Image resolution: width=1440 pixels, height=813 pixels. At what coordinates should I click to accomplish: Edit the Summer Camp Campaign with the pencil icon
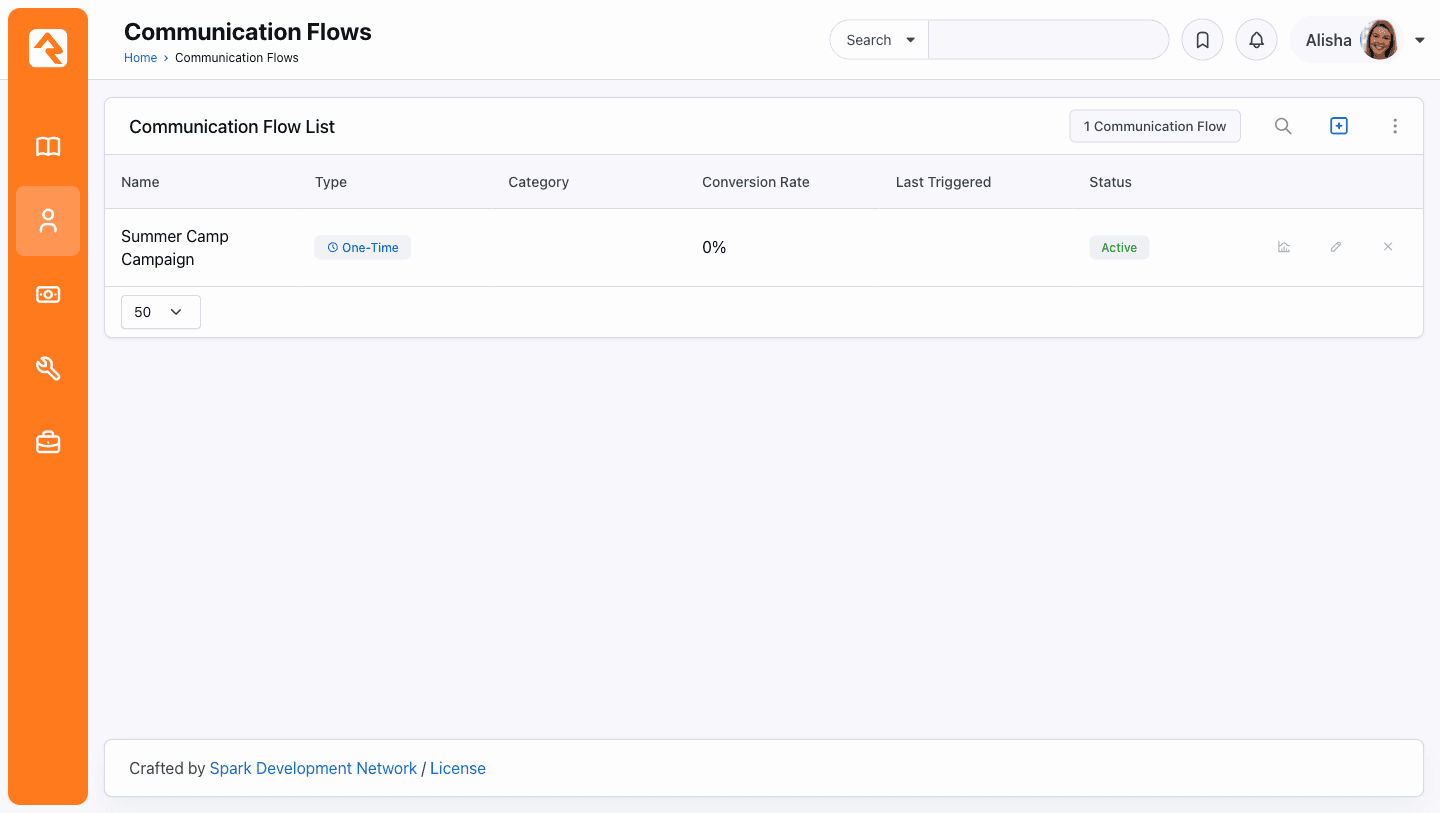pos(1336,246)
